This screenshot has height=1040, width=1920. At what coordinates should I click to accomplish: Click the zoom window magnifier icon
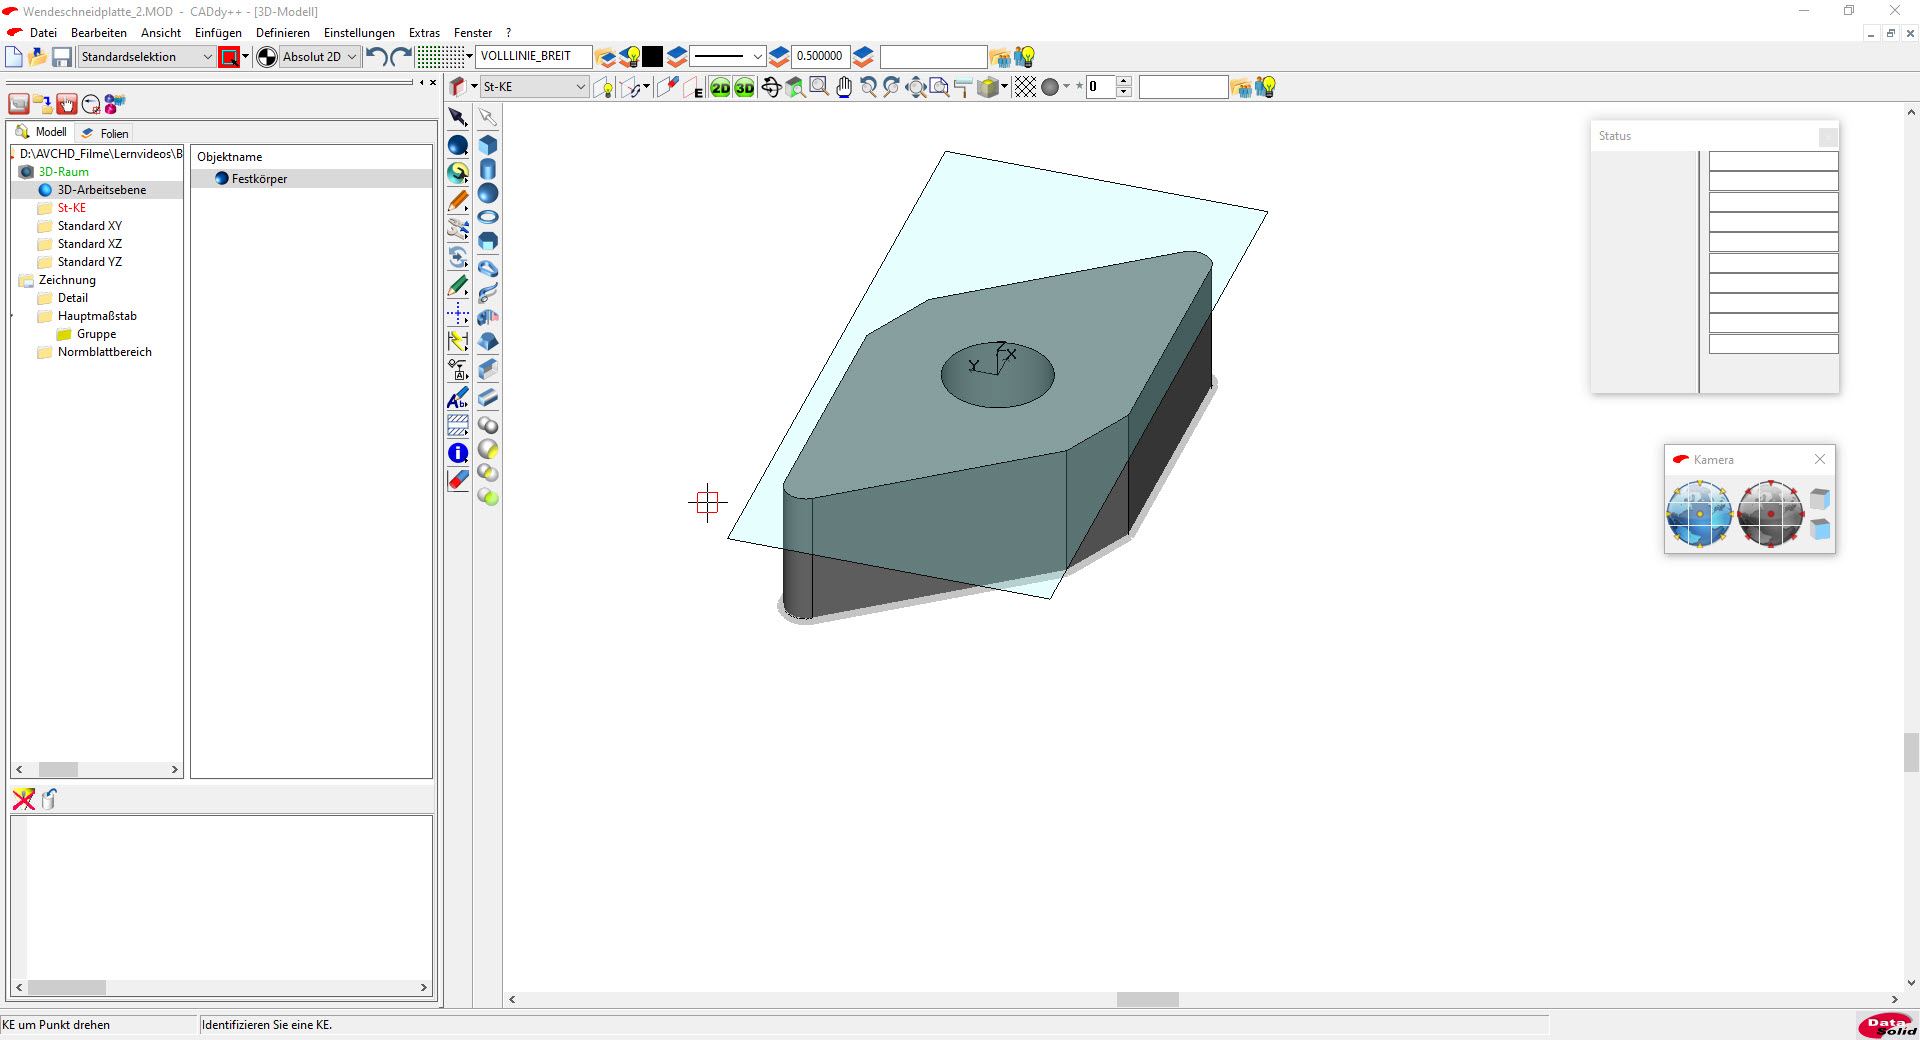819,87
